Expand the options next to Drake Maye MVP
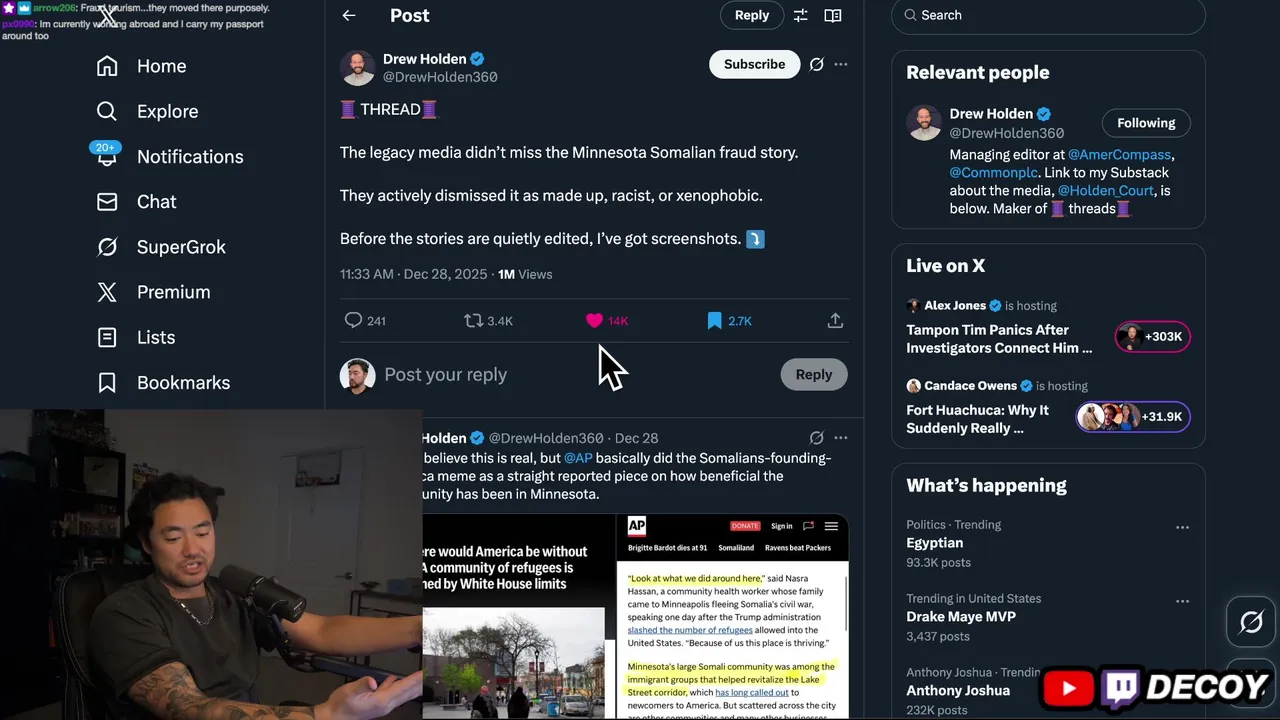The height and width of the screenshot is (720, 1280). pyautogui.click(x=1182, y=601)
